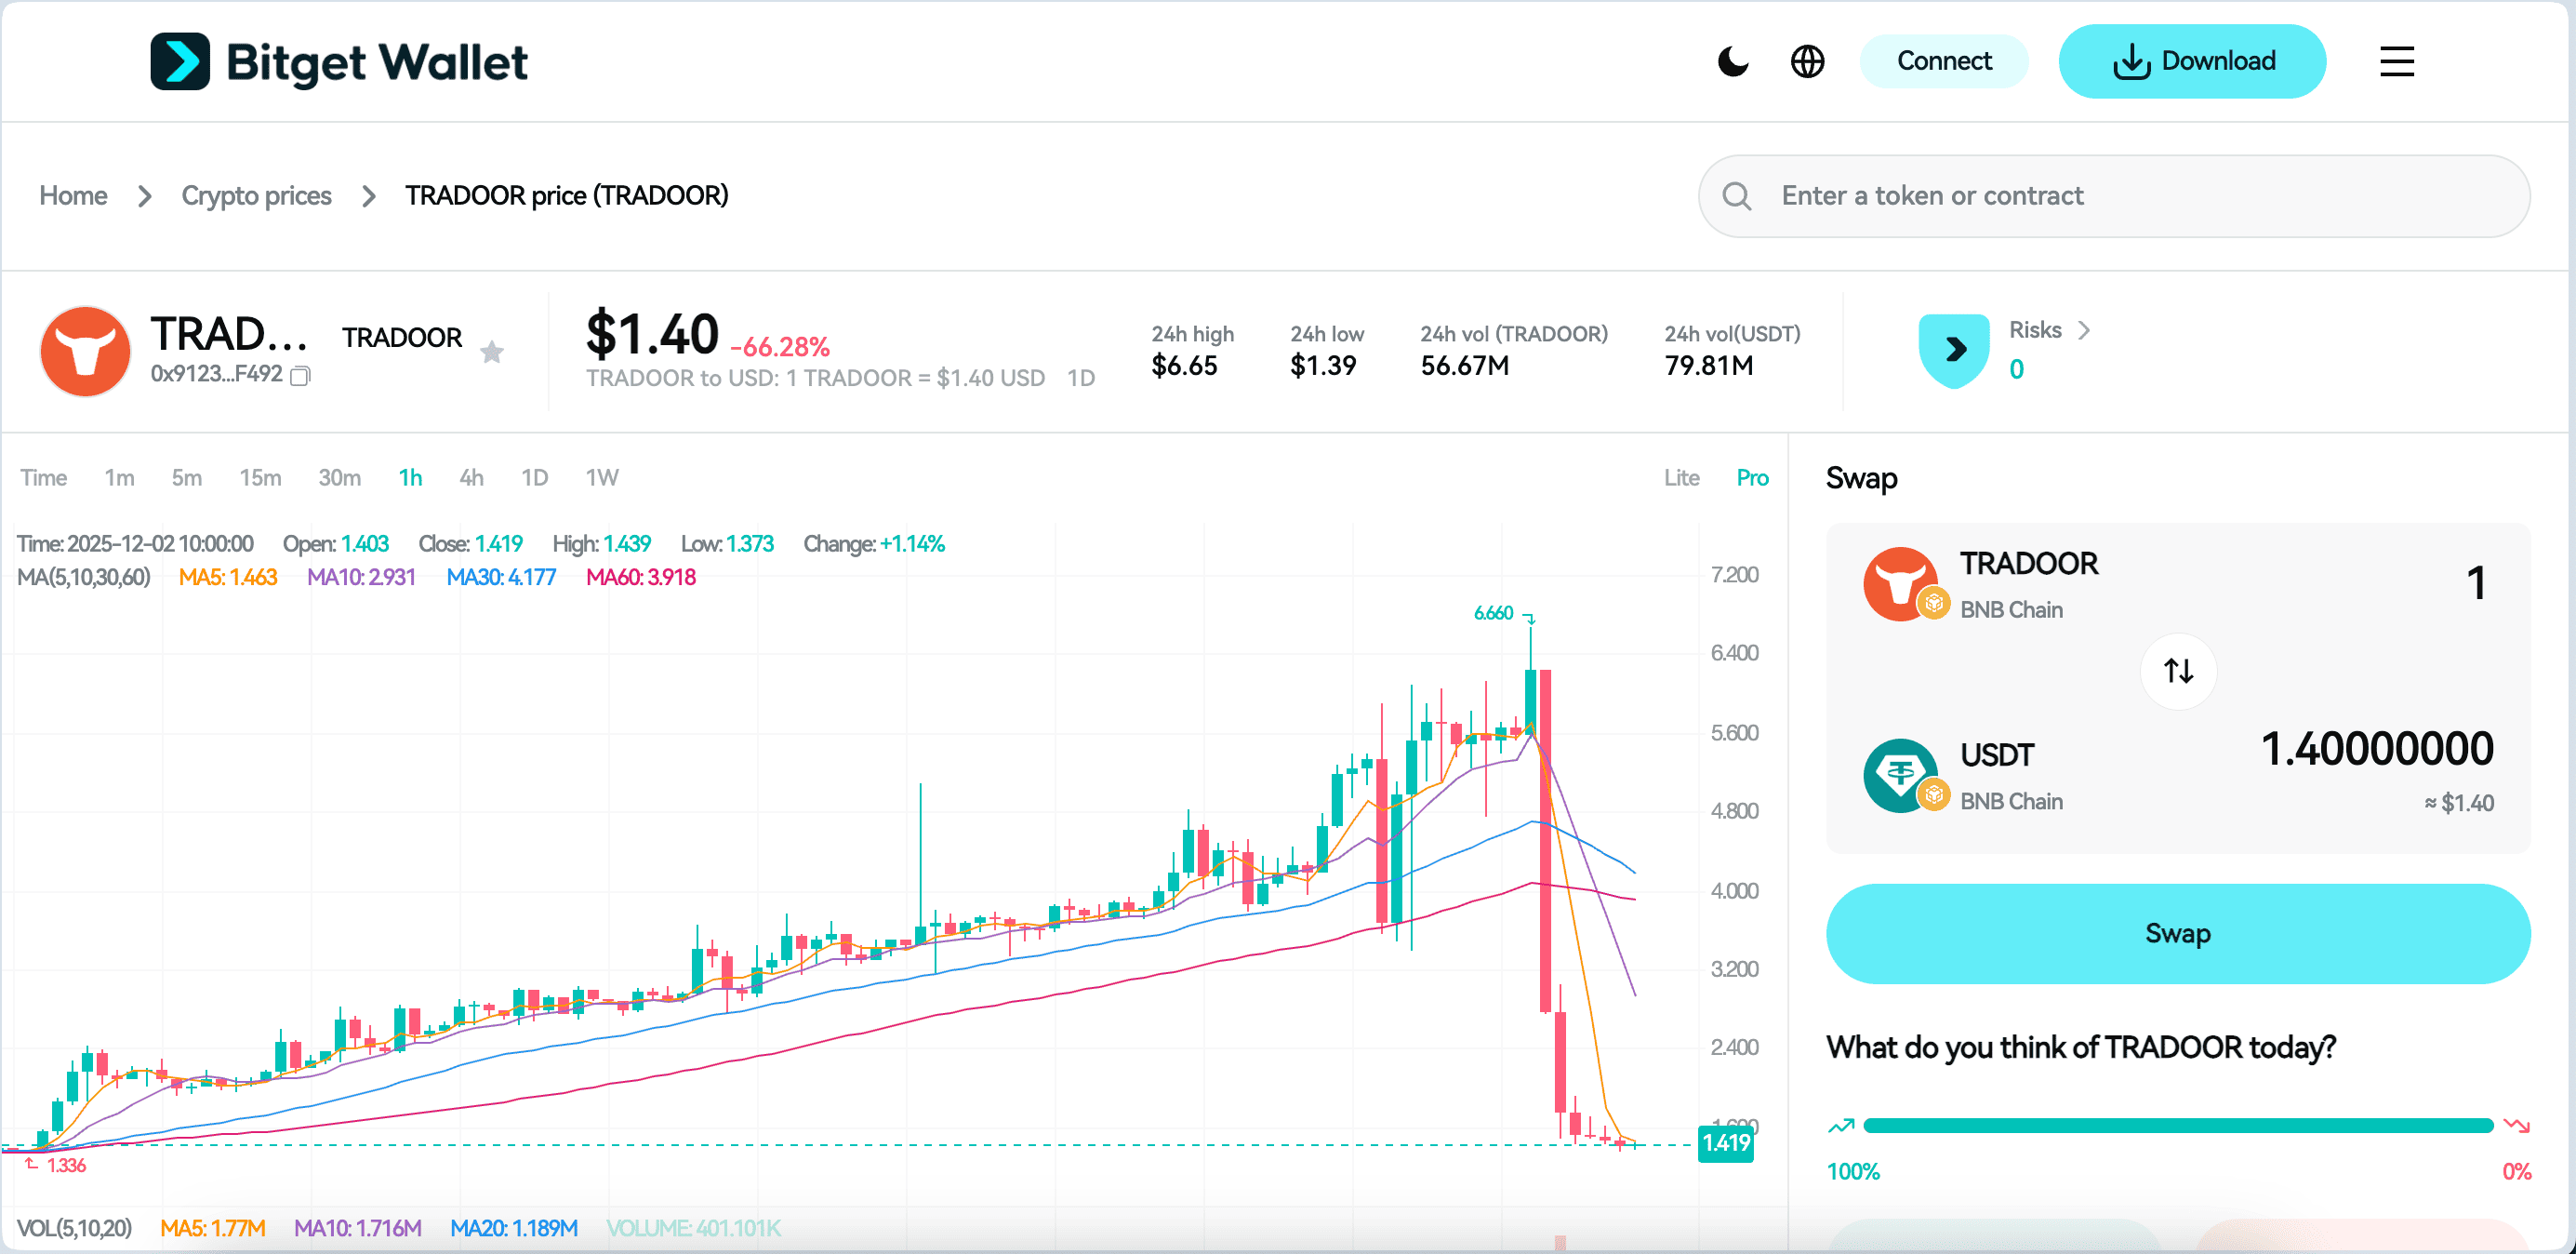The width and height of the screenshot is (2576, 1254).
Task: Click the swap direction arrows icon
Action: coord(2179,671)
